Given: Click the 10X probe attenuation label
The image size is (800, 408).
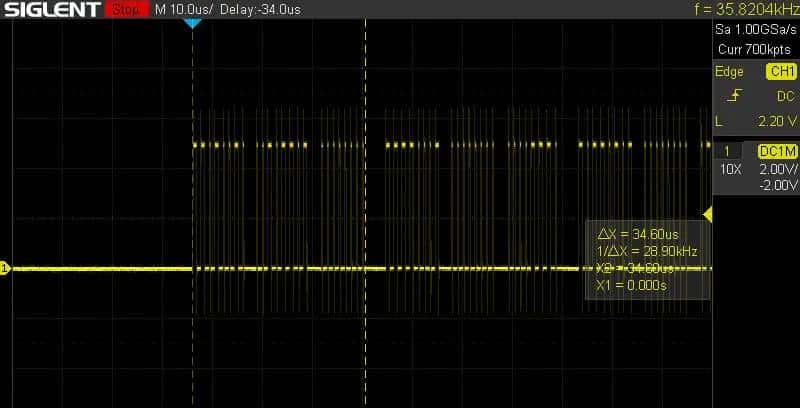Looking at the screenshot, I should (x=730, y=169).
